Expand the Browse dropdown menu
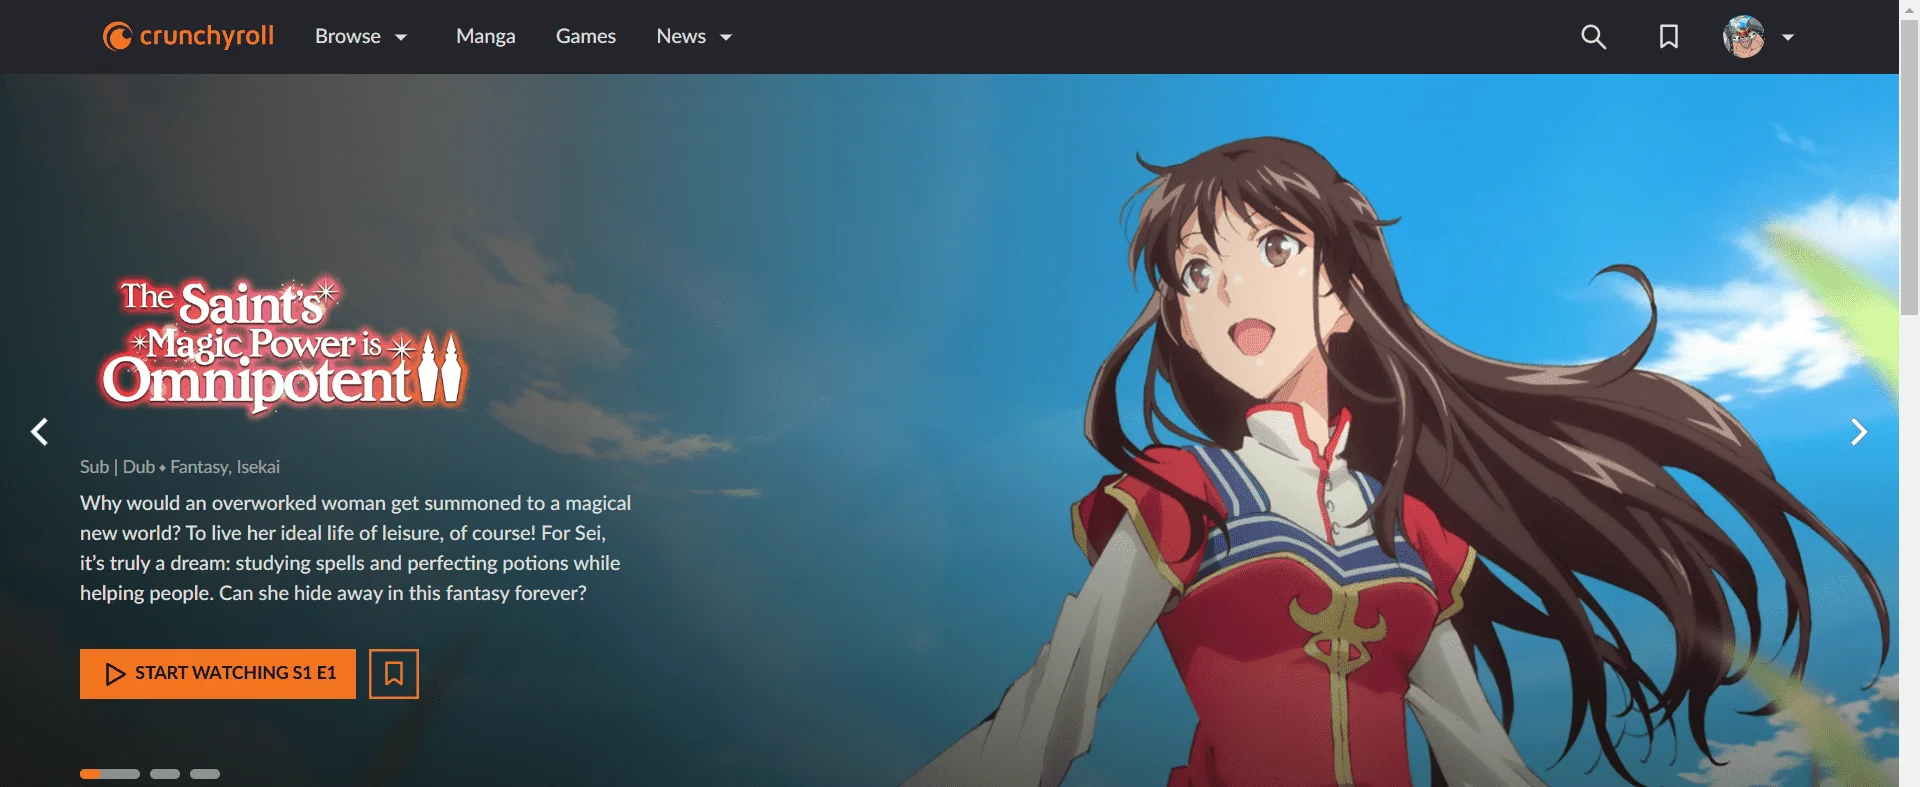The width and height of the screenshot is (1920, 787). (361, 36)
